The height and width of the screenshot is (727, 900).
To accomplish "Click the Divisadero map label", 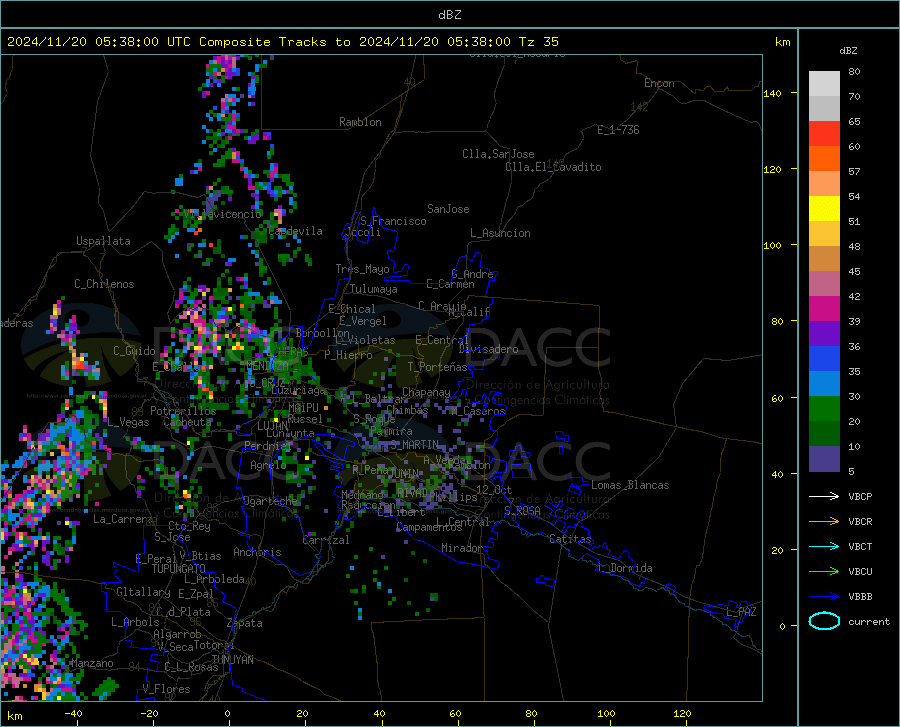I will coord(488,349).
